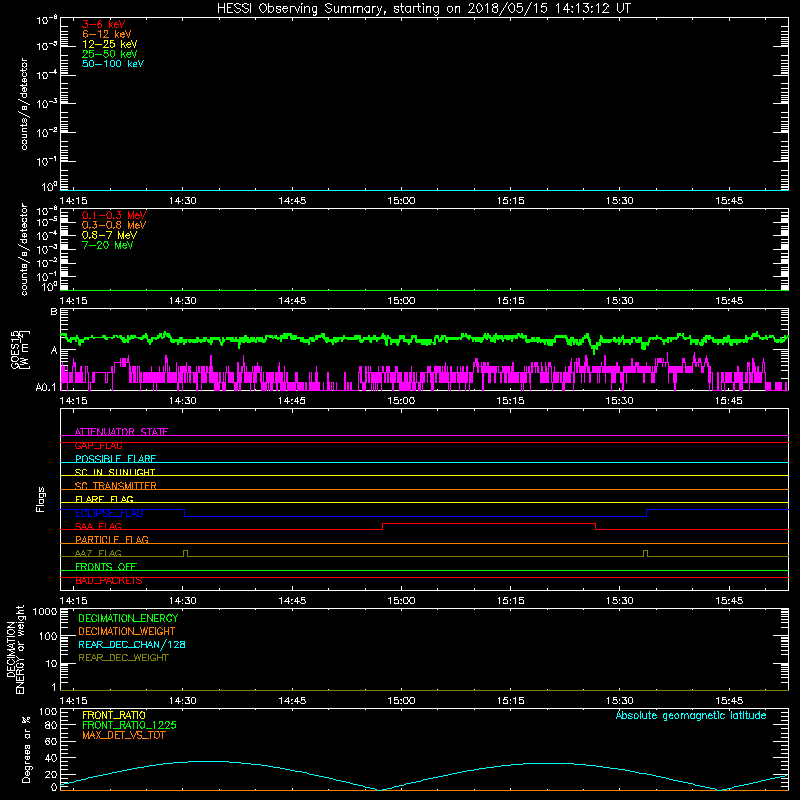Select the DECIMATION_WEIGHT legend label

127,631
